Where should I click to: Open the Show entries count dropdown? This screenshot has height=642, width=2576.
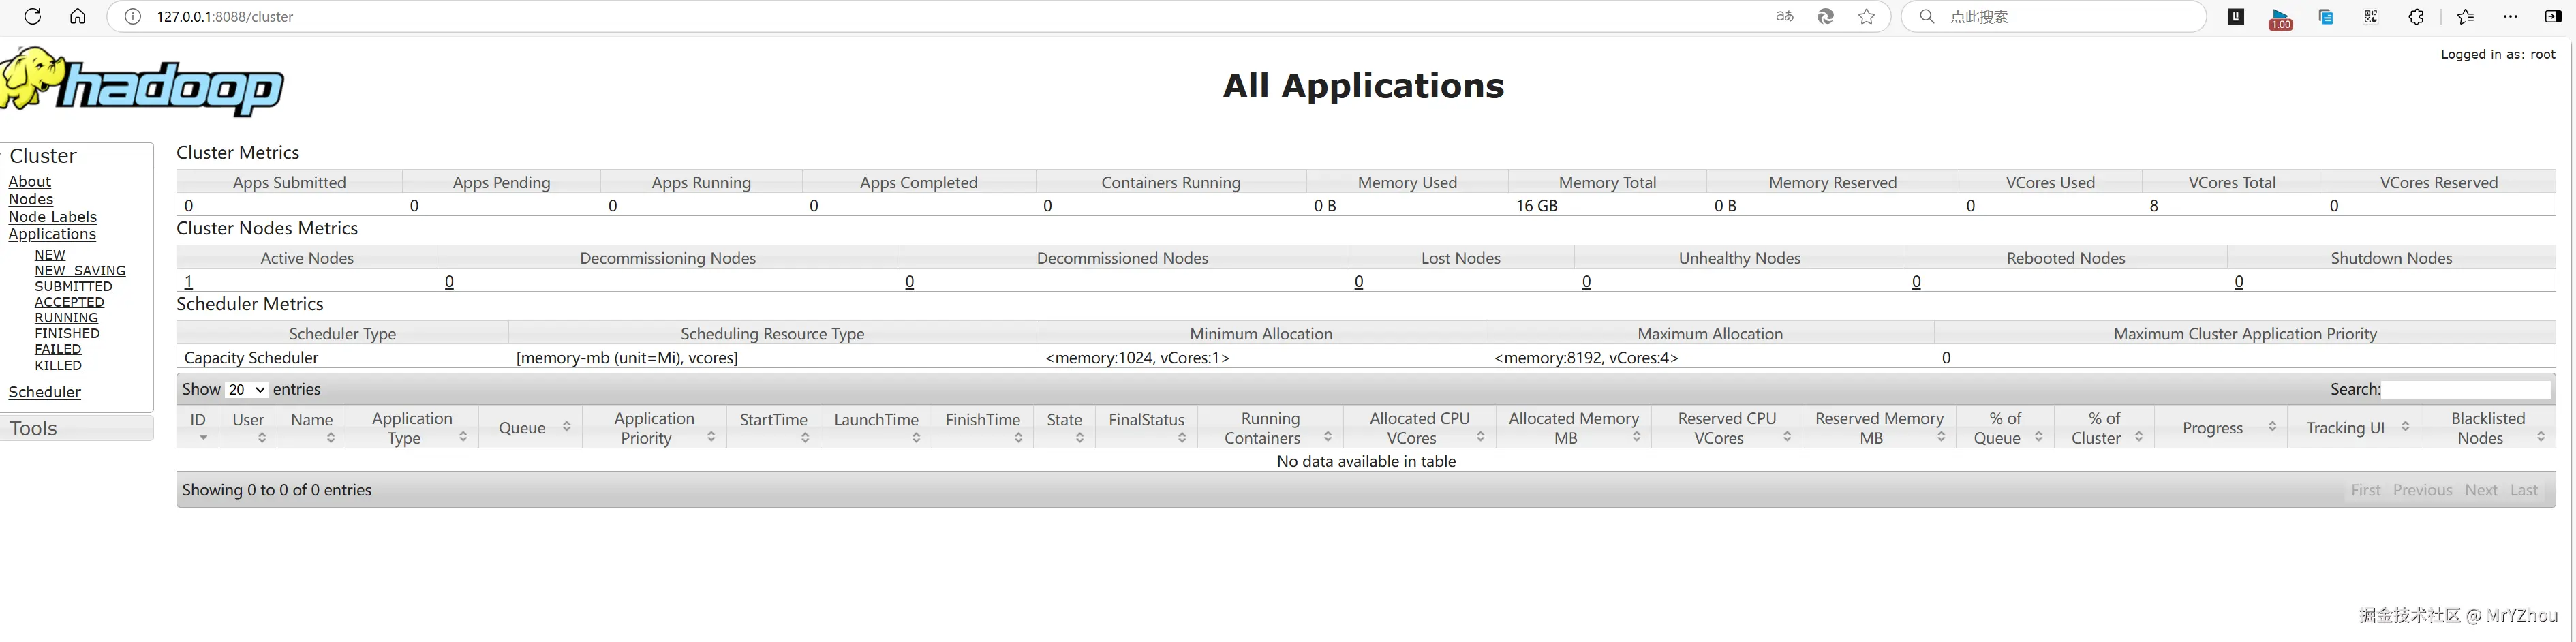247,389
